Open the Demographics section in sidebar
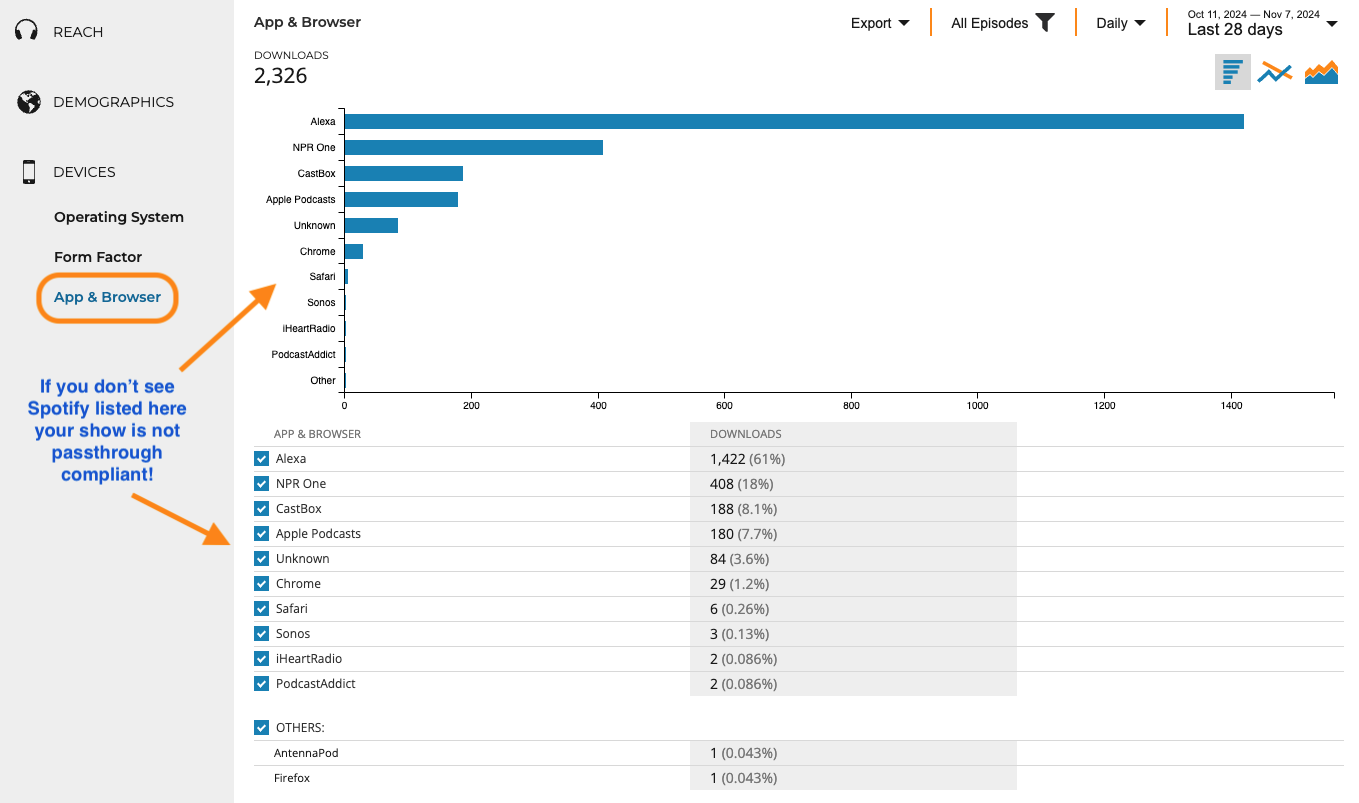 pos(113,102)
